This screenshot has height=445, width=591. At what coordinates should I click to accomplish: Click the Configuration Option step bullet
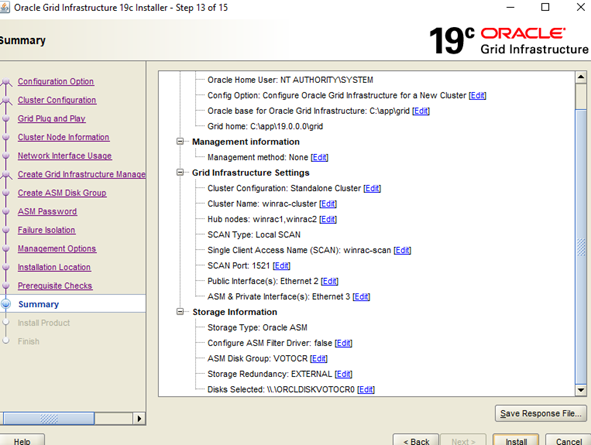6,81
